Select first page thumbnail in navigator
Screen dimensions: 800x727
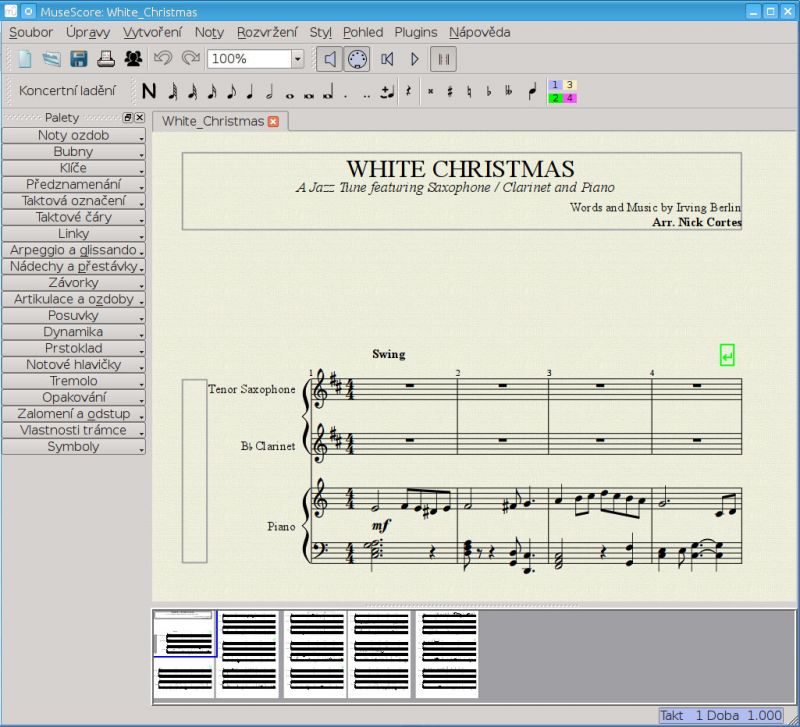pos(184,654)
